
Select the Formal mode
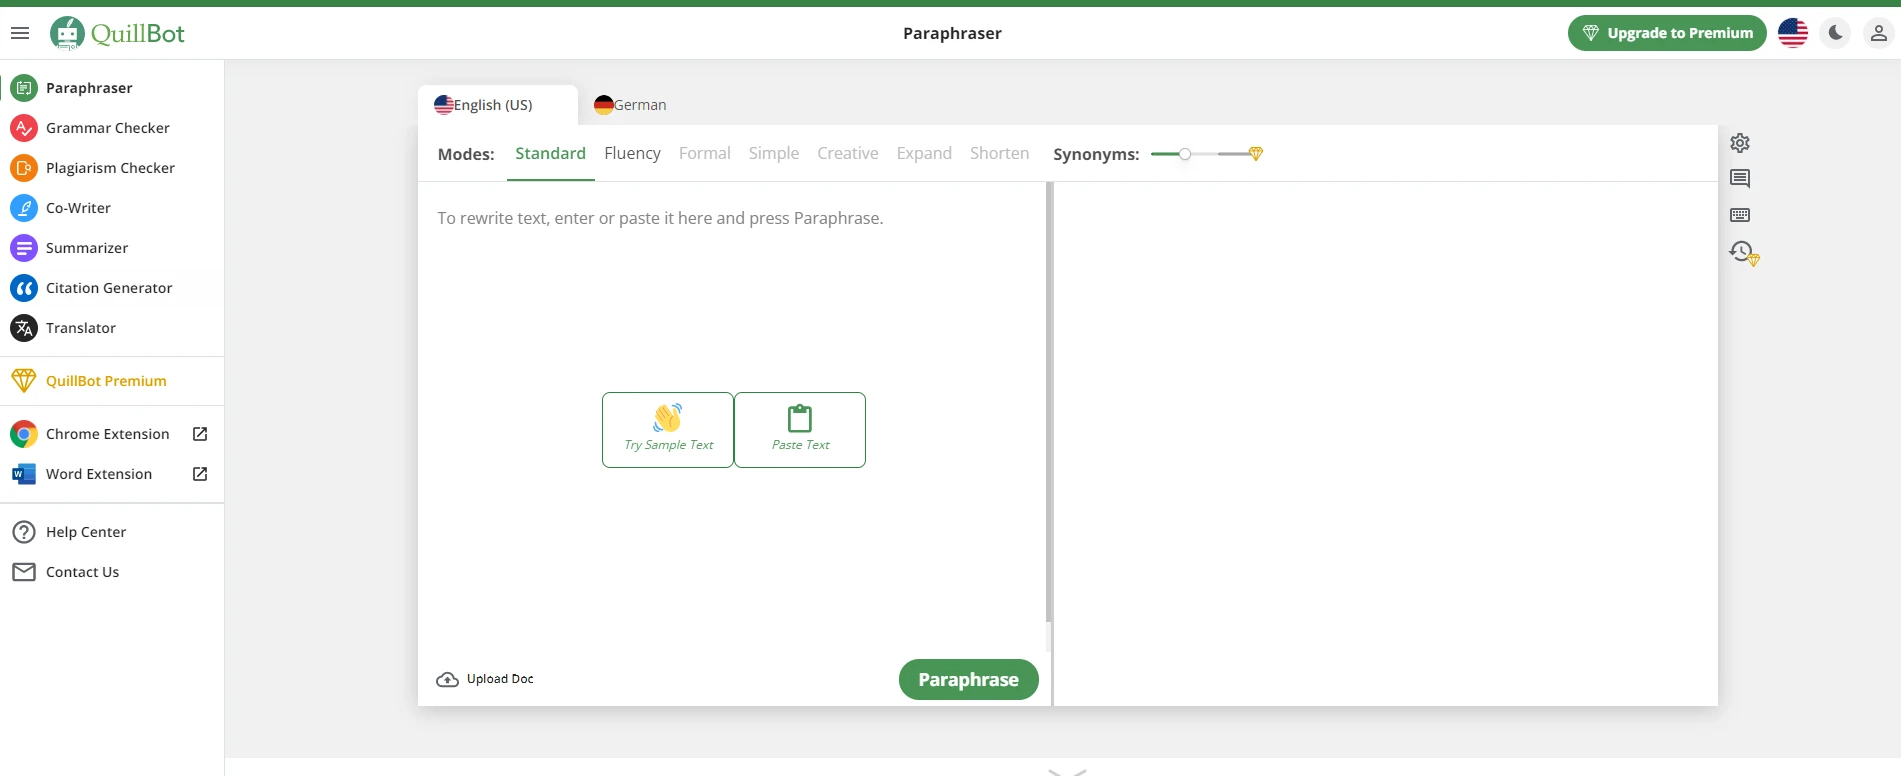704,153
